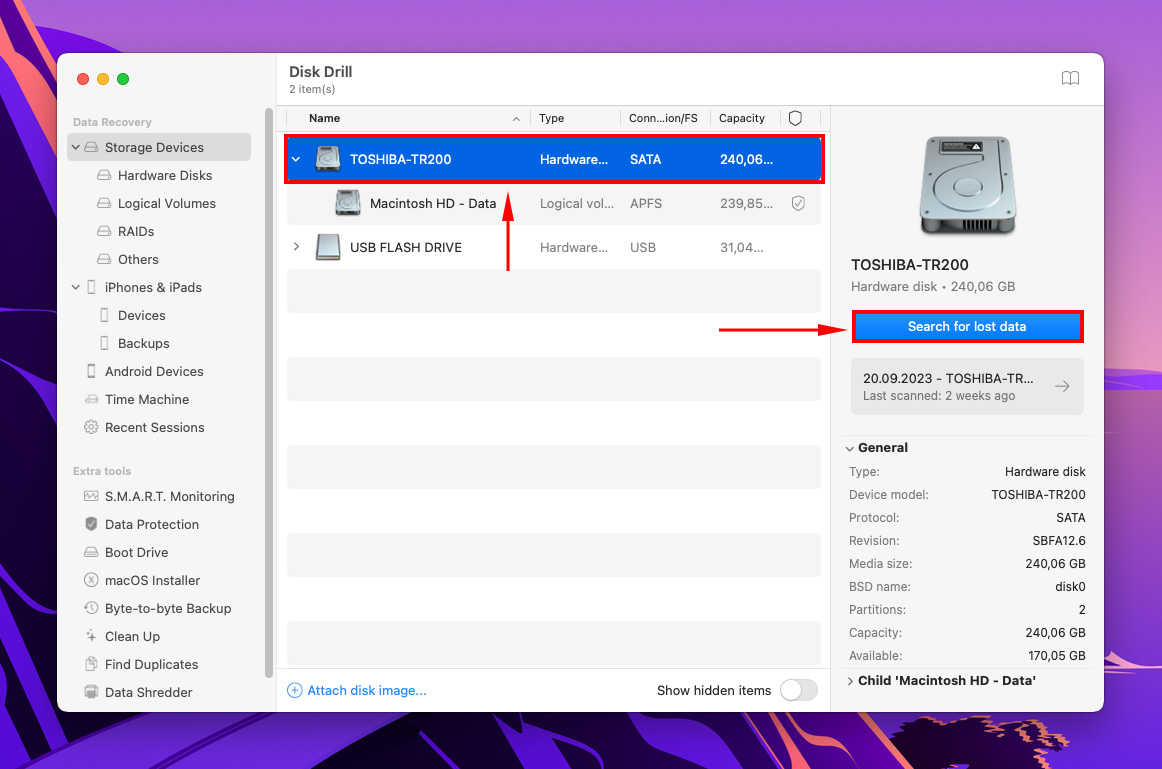Screen dimensions: 1162x769
Task: Open S.M.A.R.T. Monitoring tool
Action: (170, 496)
